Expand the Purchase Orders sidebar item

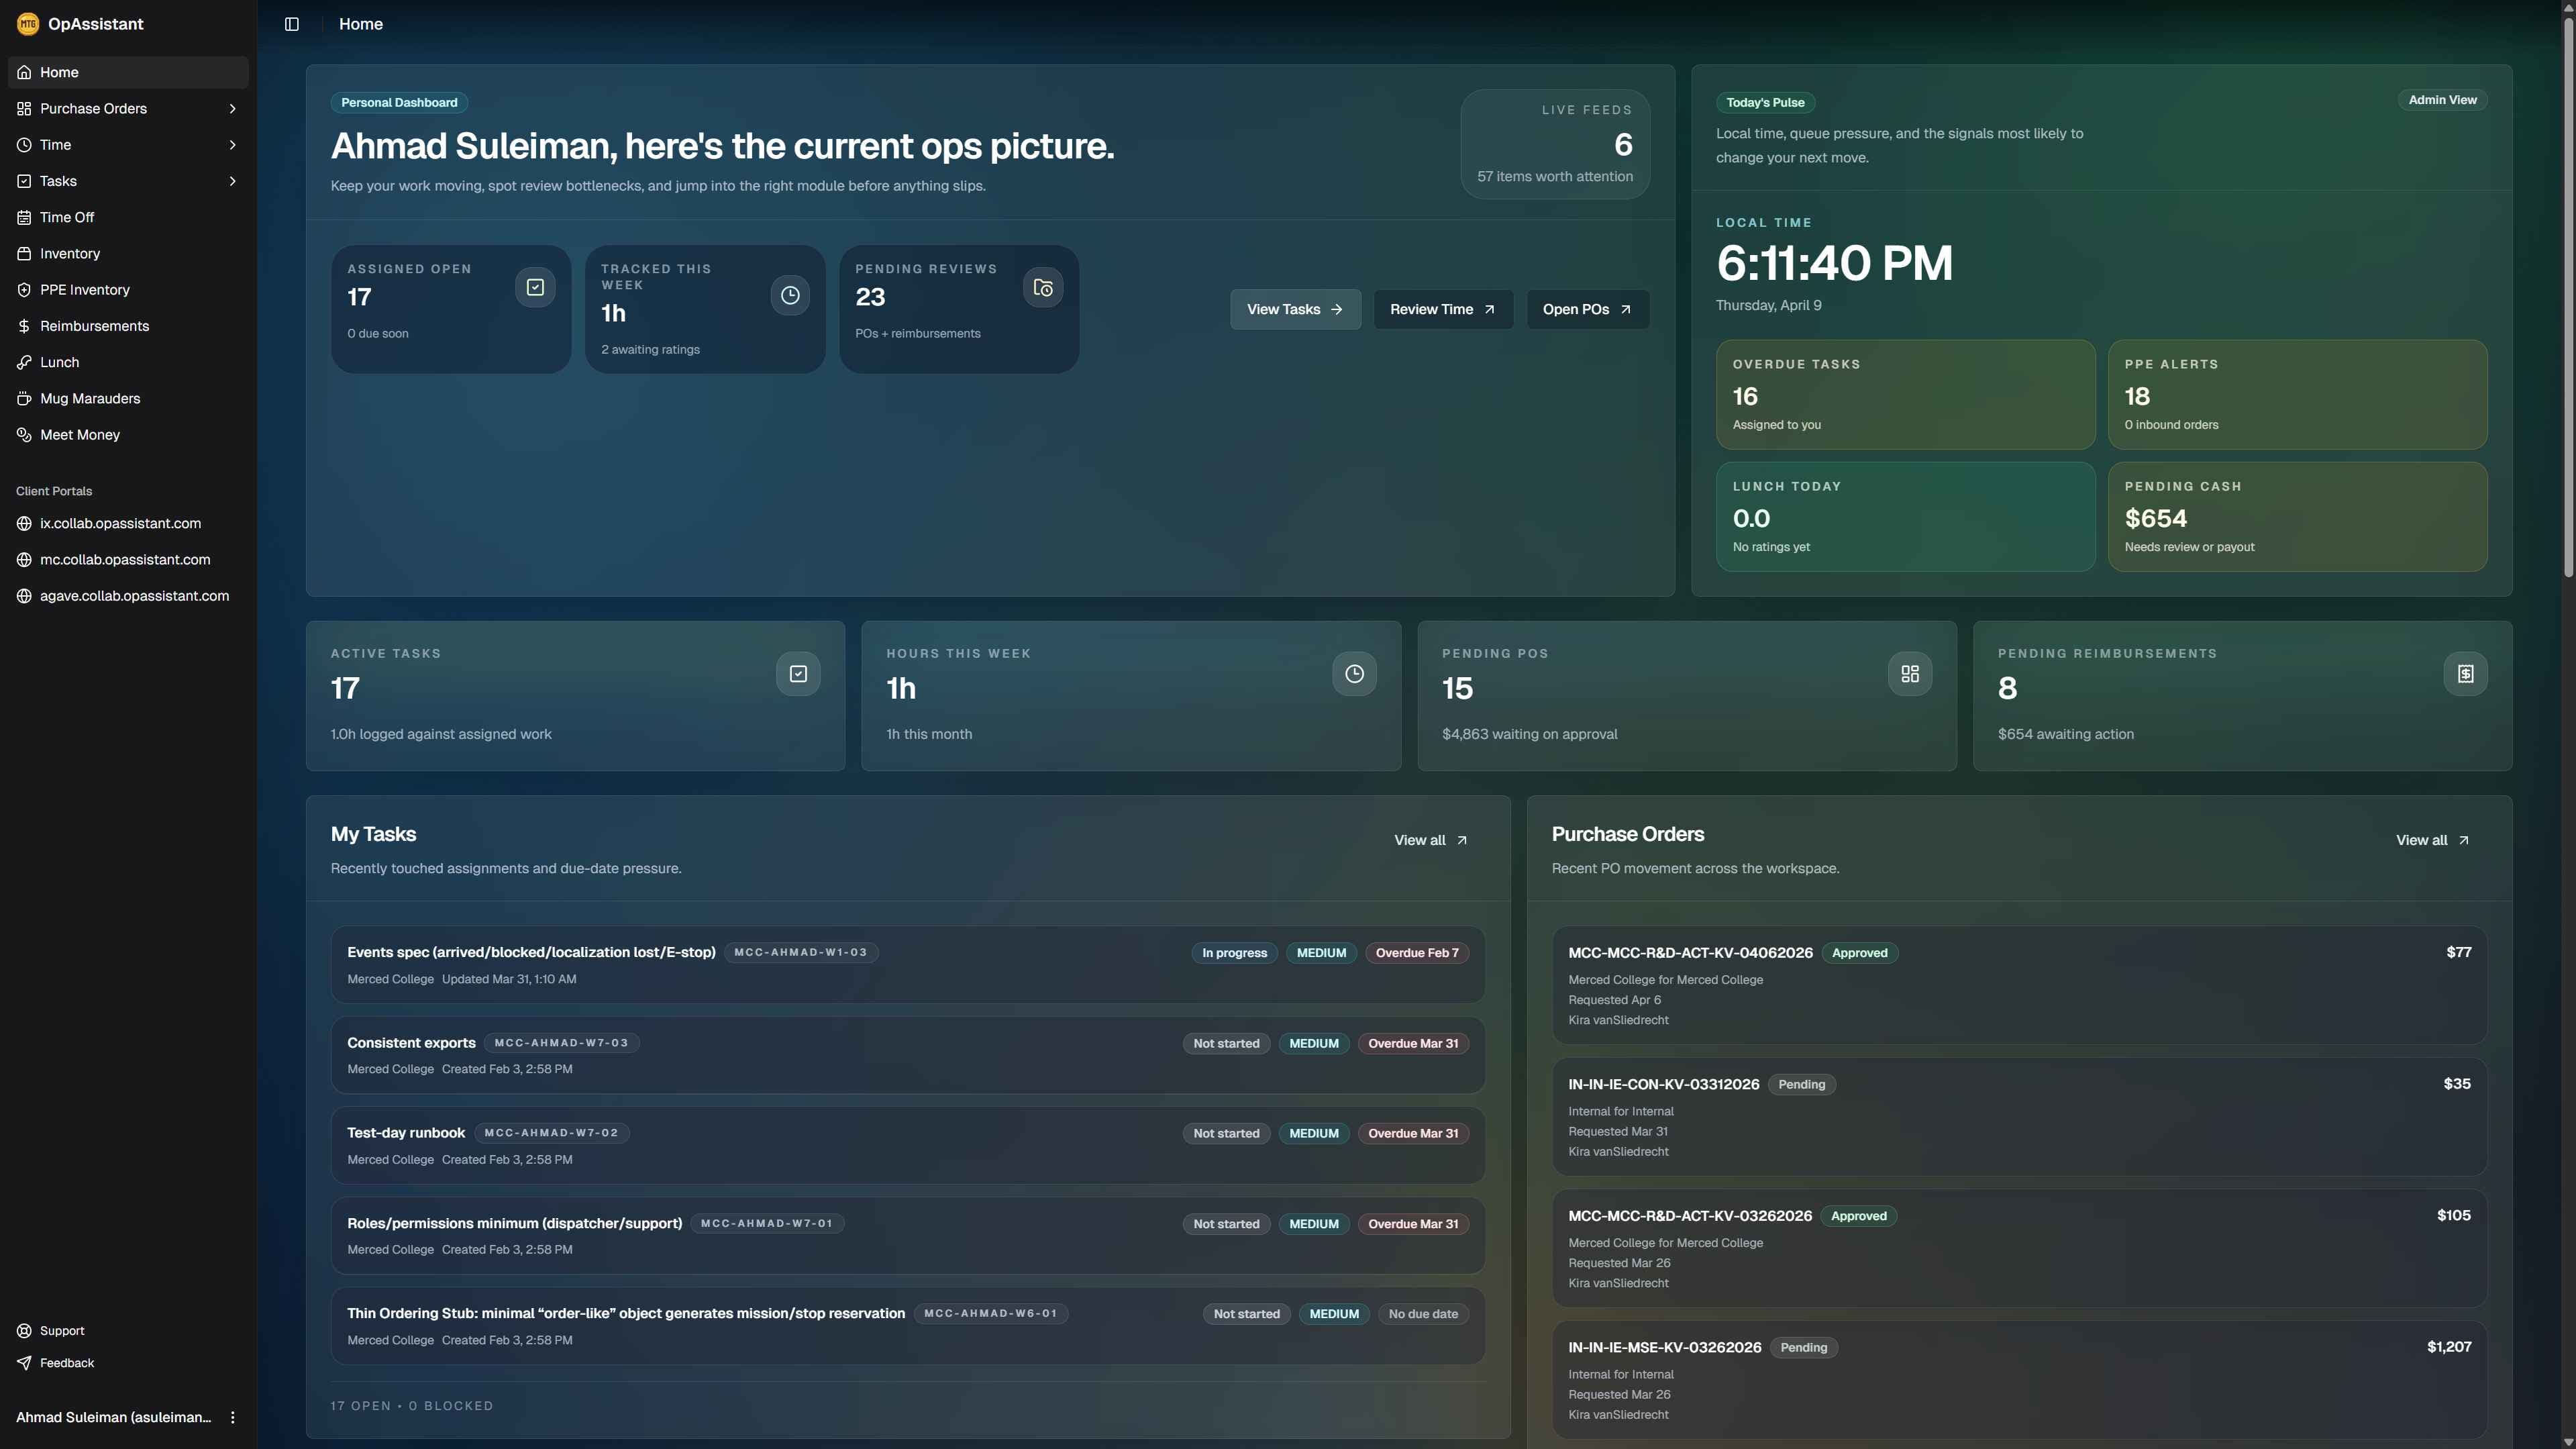[x=233, y=108]
